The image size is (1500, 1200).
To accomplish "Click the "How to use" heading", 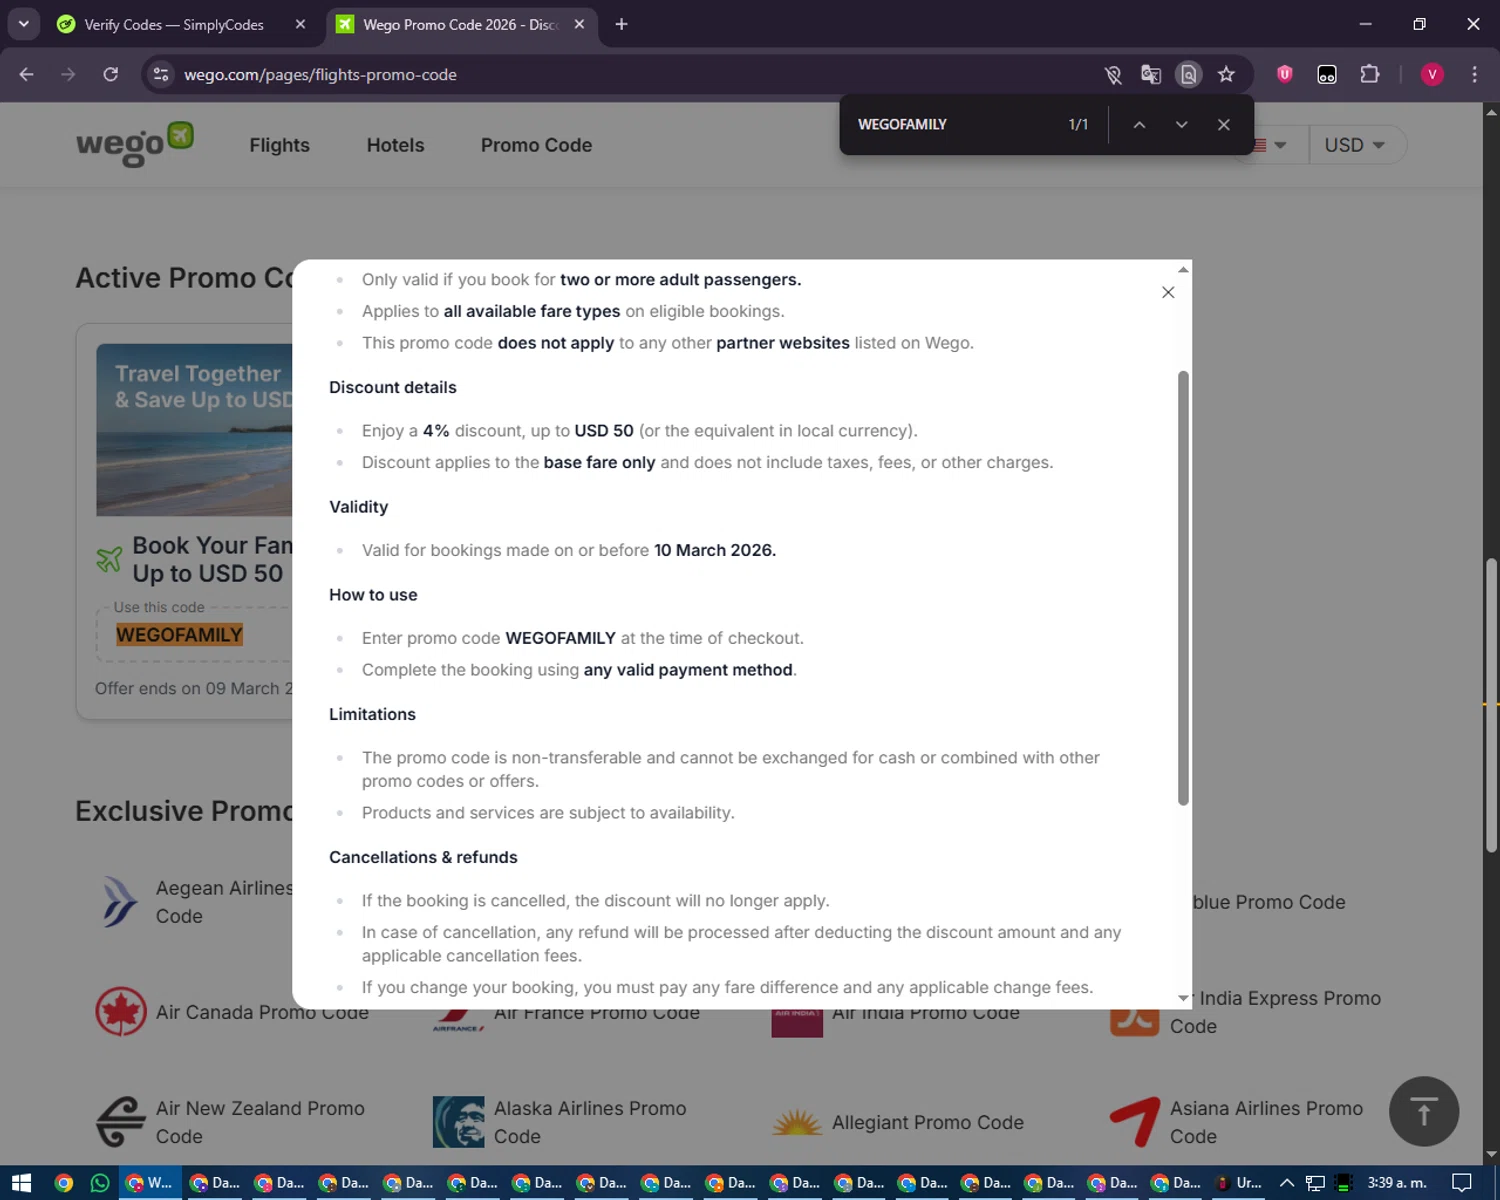I will (x=373, y=595).
